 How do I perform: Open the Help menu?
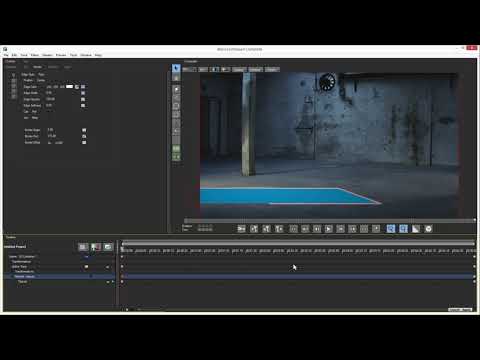coord(98,55)
